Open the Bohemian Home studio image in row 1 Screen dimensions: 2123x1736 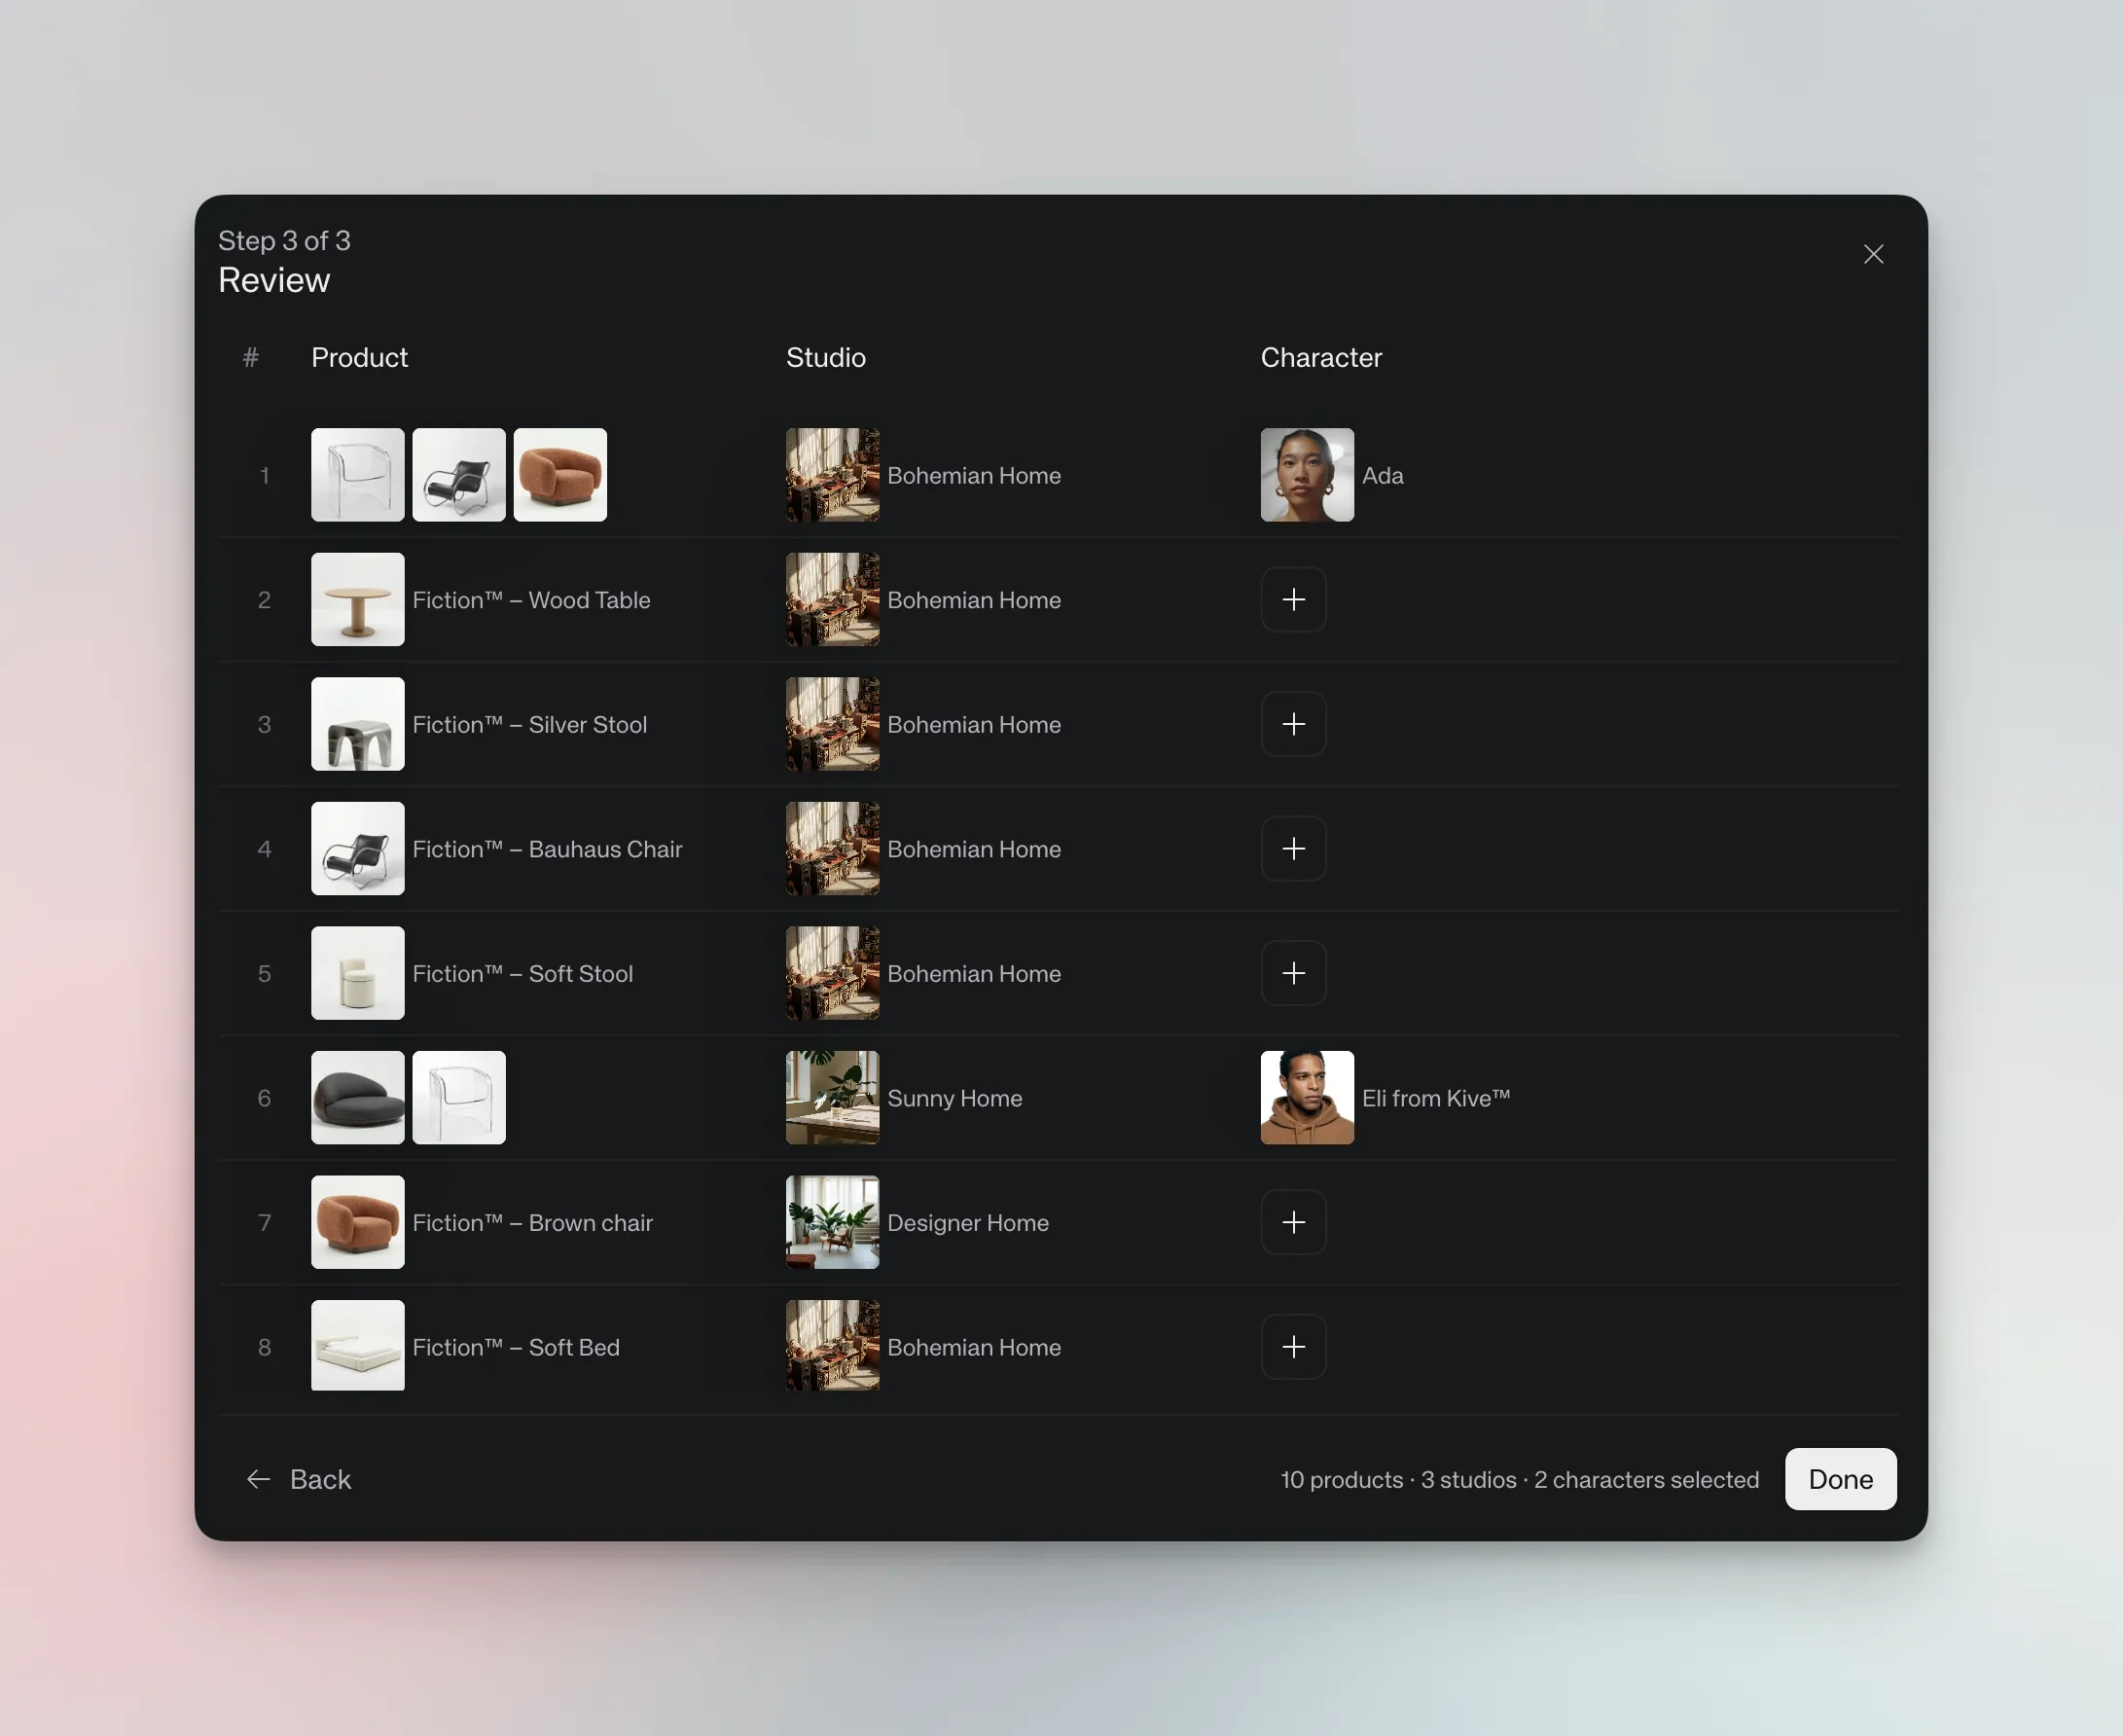(832, 475)
